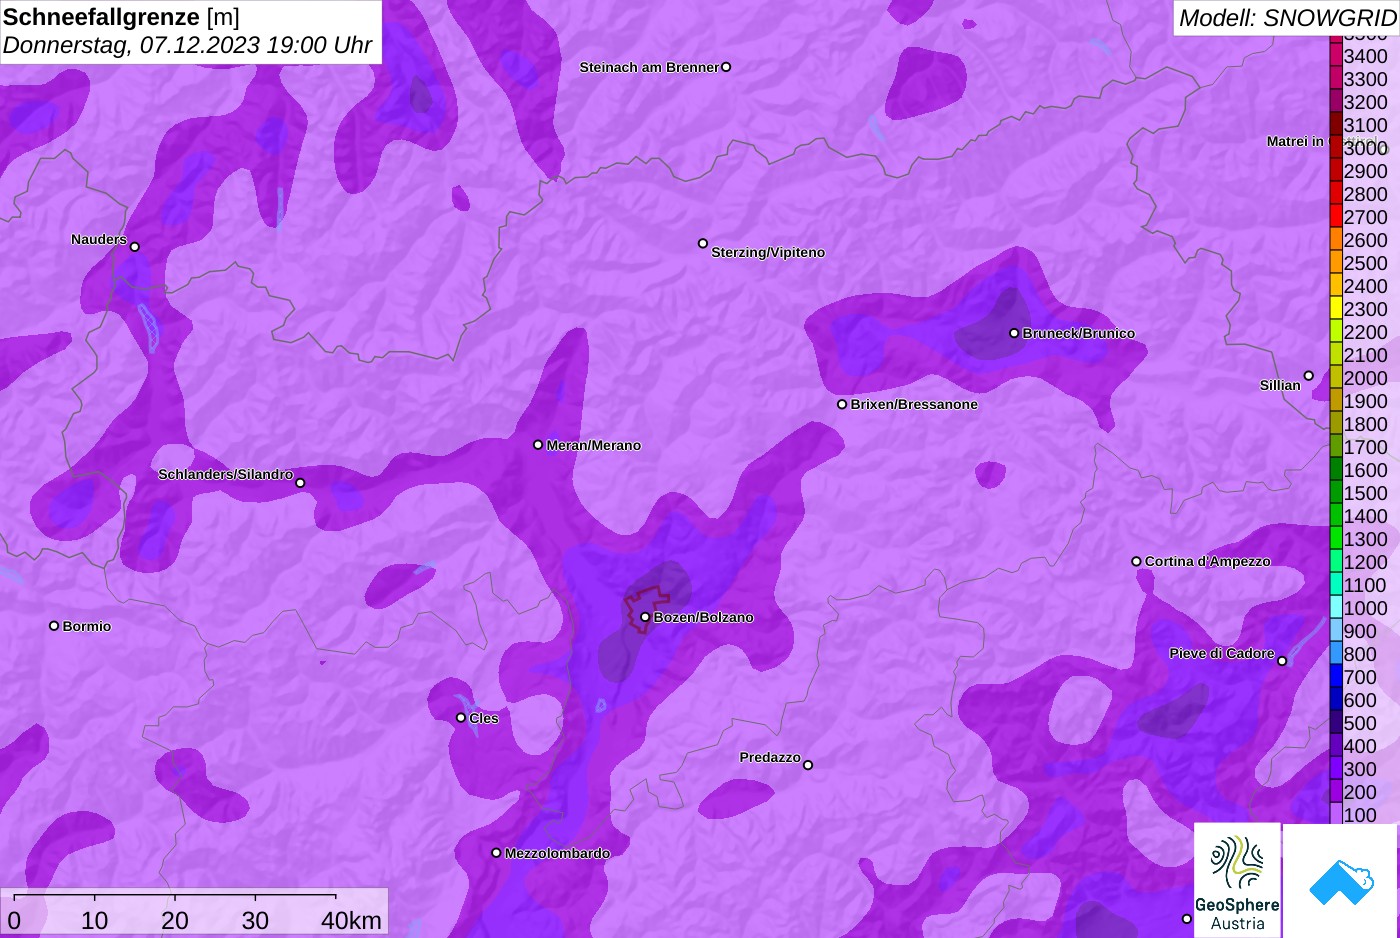Click the Modell: SNOWGRID label

1288,18
